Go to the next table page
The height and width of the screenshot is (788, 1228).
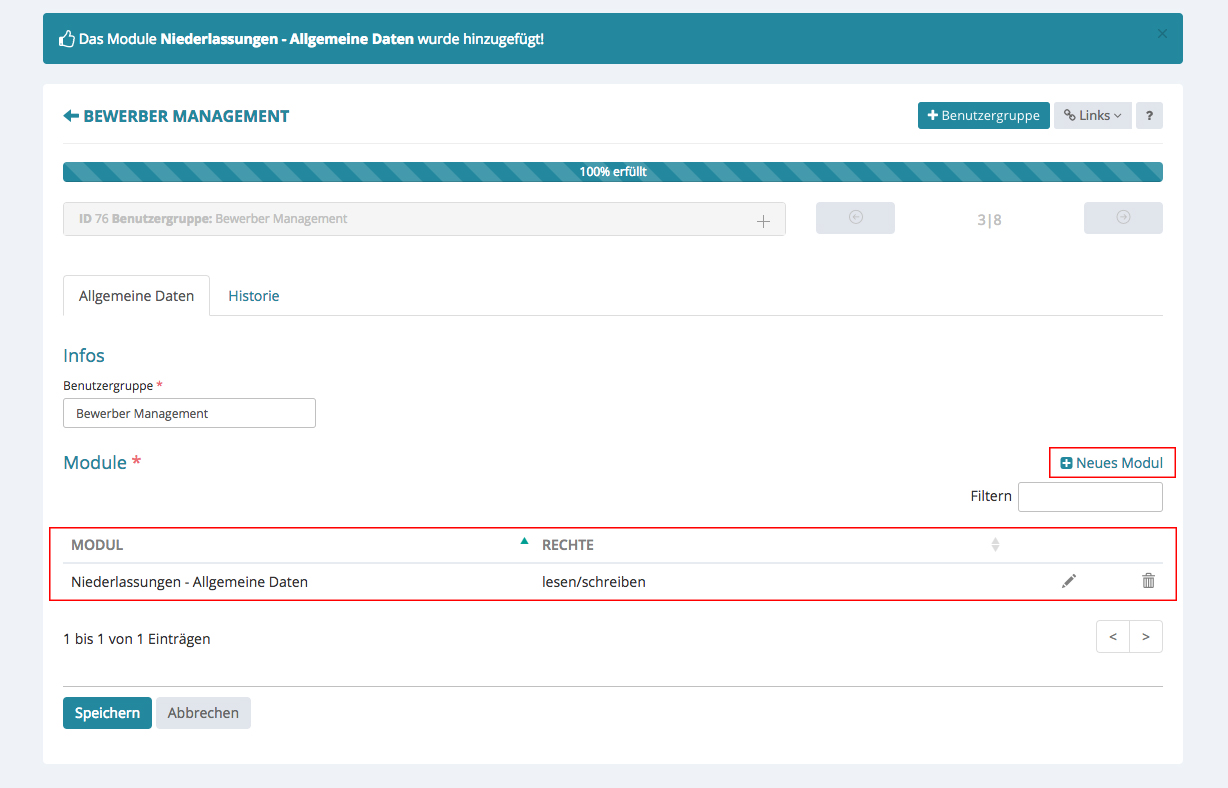1146,637
